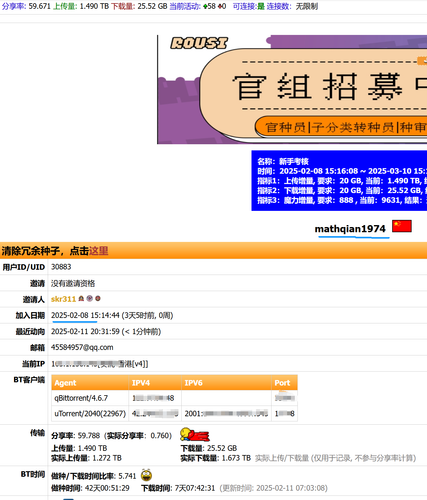The height and width of the screenshot is (500, 427).
Task: Click the 更新时间 2025-02-11 07:03:08 note
Action: pos(274,488)
